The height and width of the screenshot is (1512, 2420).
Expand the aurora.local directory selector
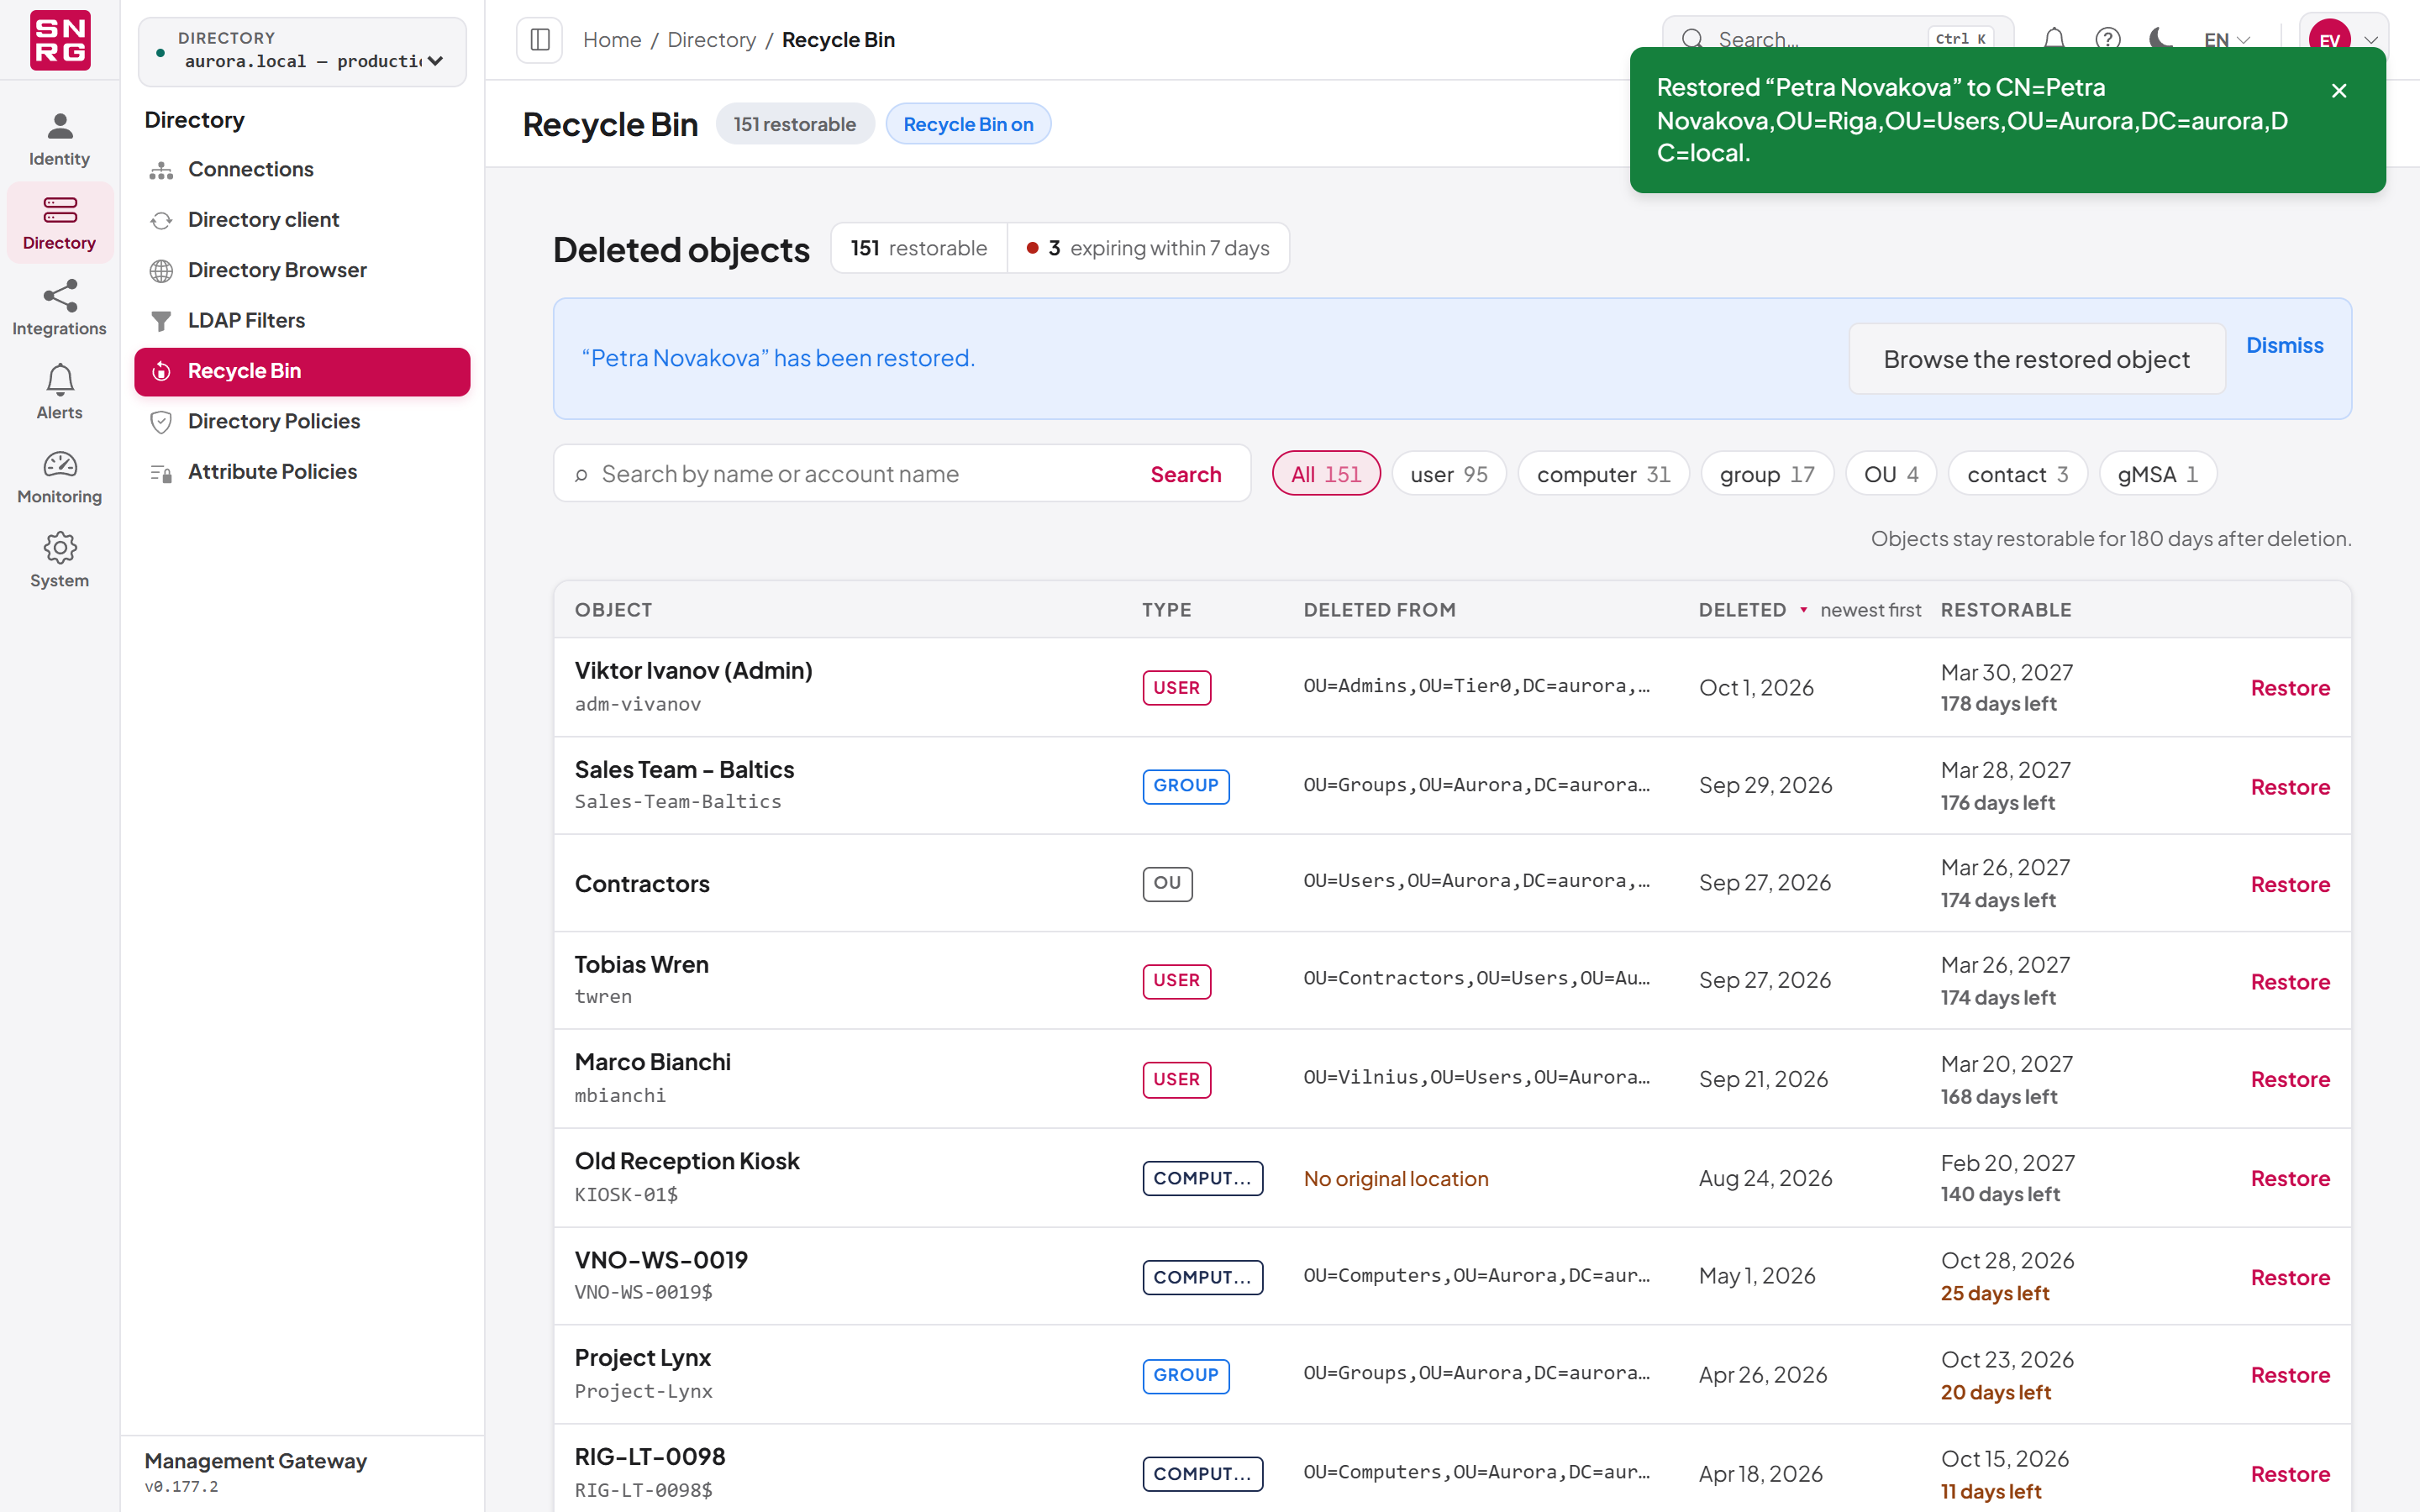tap(302, 51)
